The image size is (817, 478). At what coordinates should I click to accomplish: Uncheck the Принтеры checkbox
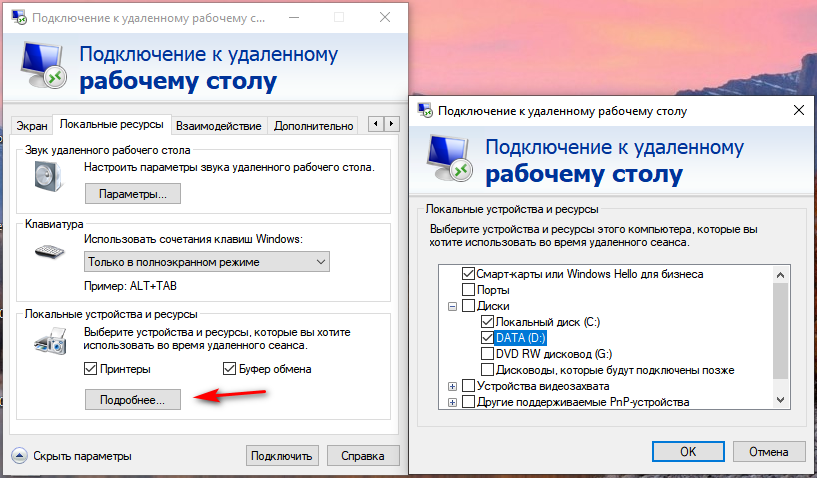[92, 369]
